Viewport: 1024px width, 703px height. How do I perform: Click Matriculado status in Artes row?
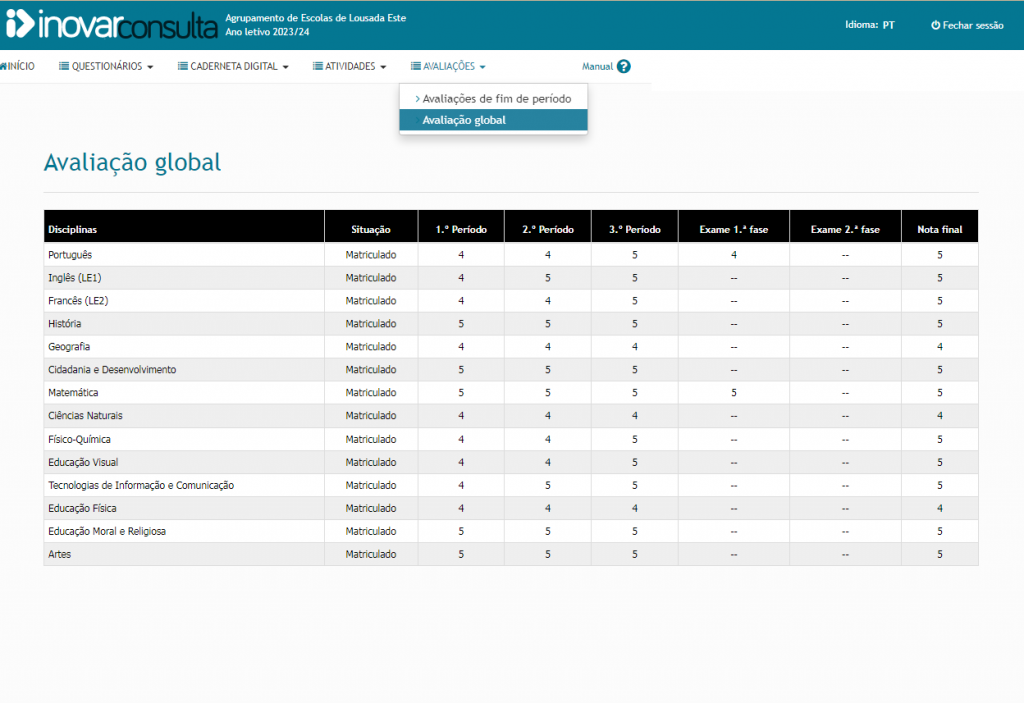pyautogui.click(x=371, y=554)
